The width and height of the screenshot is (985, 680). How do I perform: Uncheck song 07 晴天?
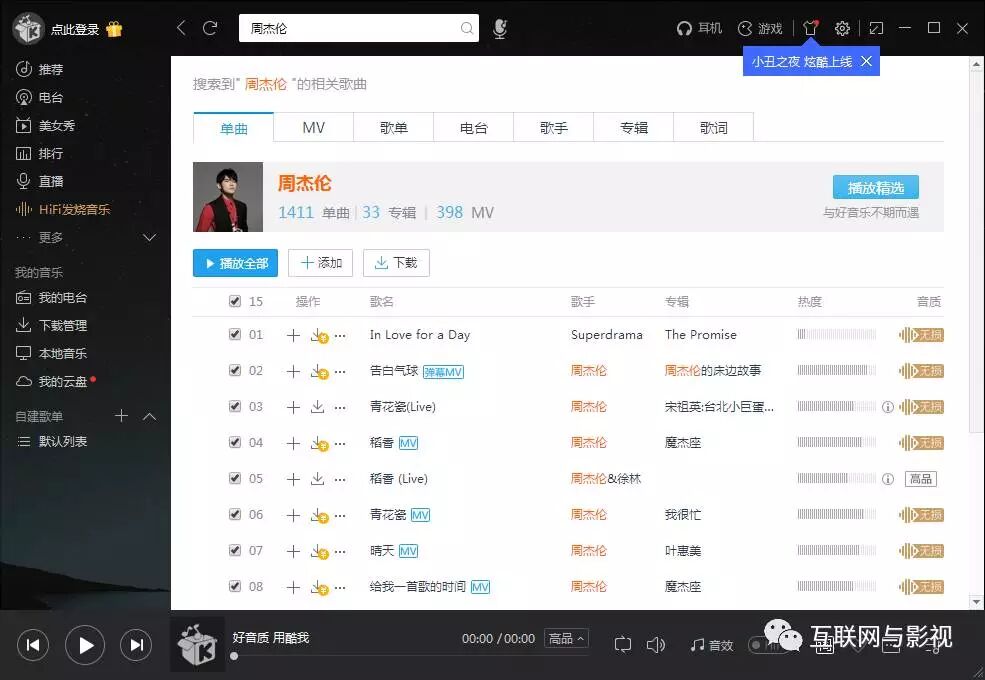click(x=235, y=551)
